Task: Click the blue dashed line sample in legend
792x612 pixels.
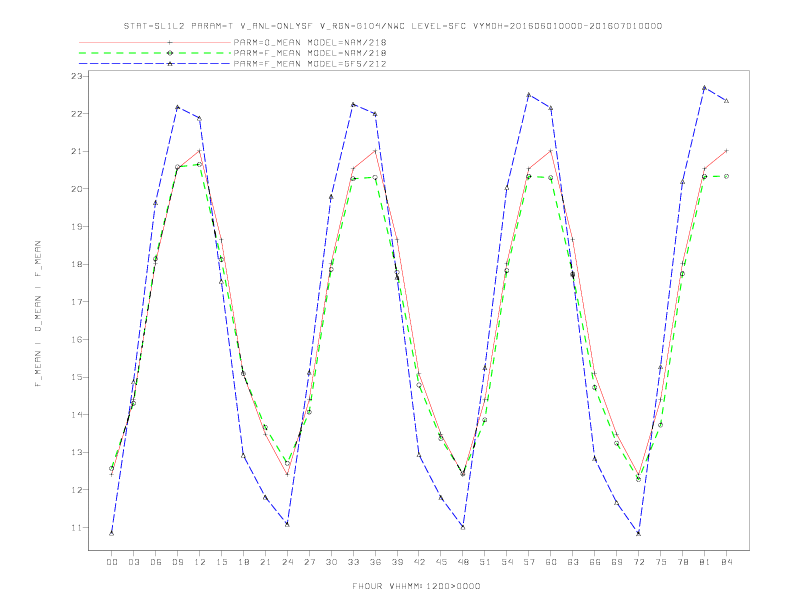Action: 155,64
